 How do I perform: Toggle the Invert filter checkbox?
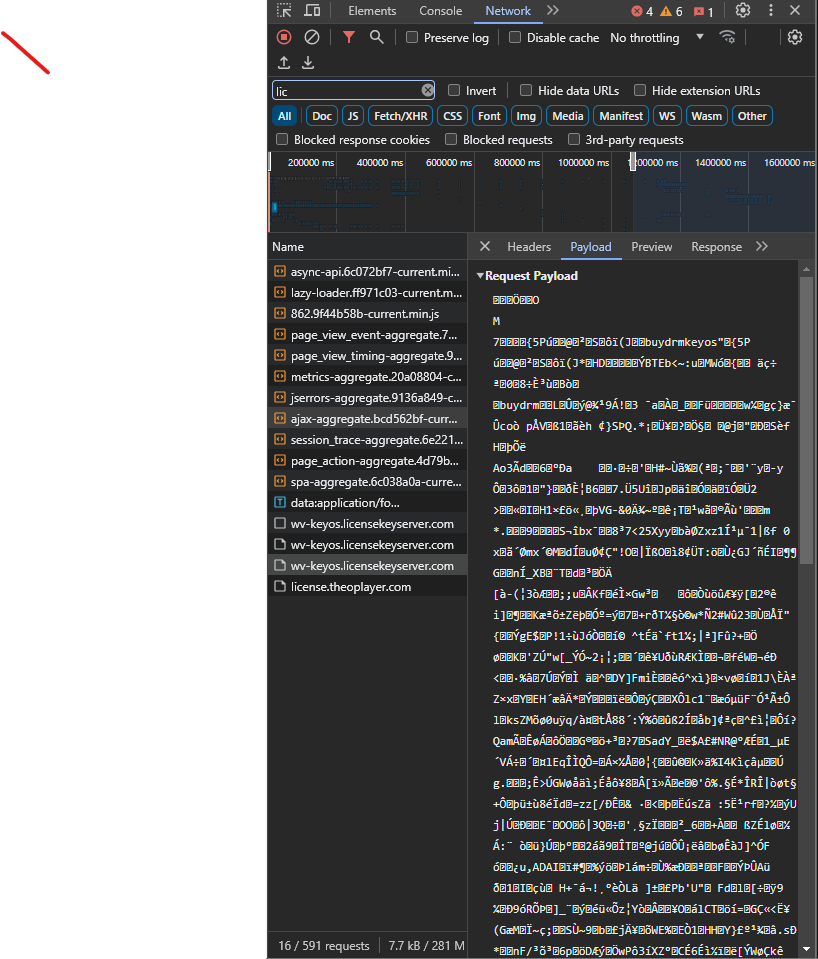click(x=454, y=91)
